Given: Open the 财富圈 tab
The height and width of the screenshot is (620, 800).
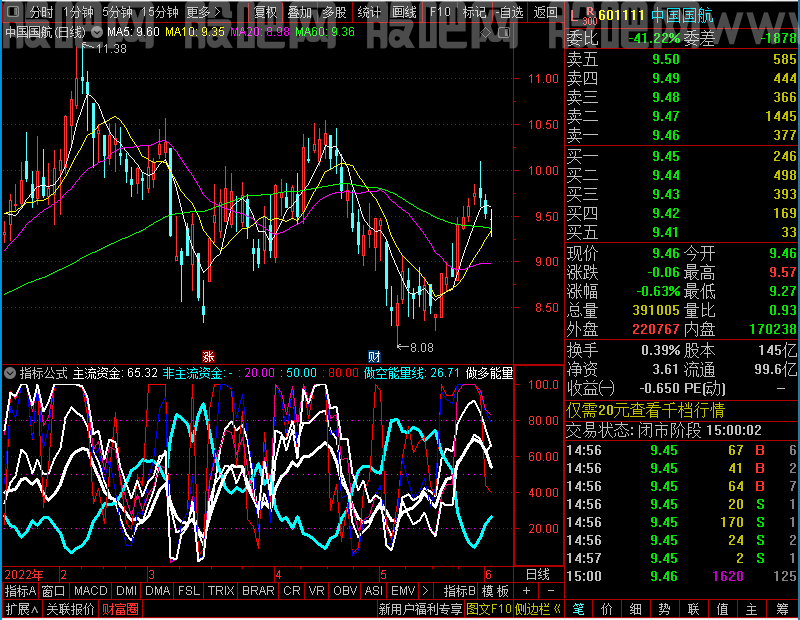Looking at the screenshot, I should 120,609.
